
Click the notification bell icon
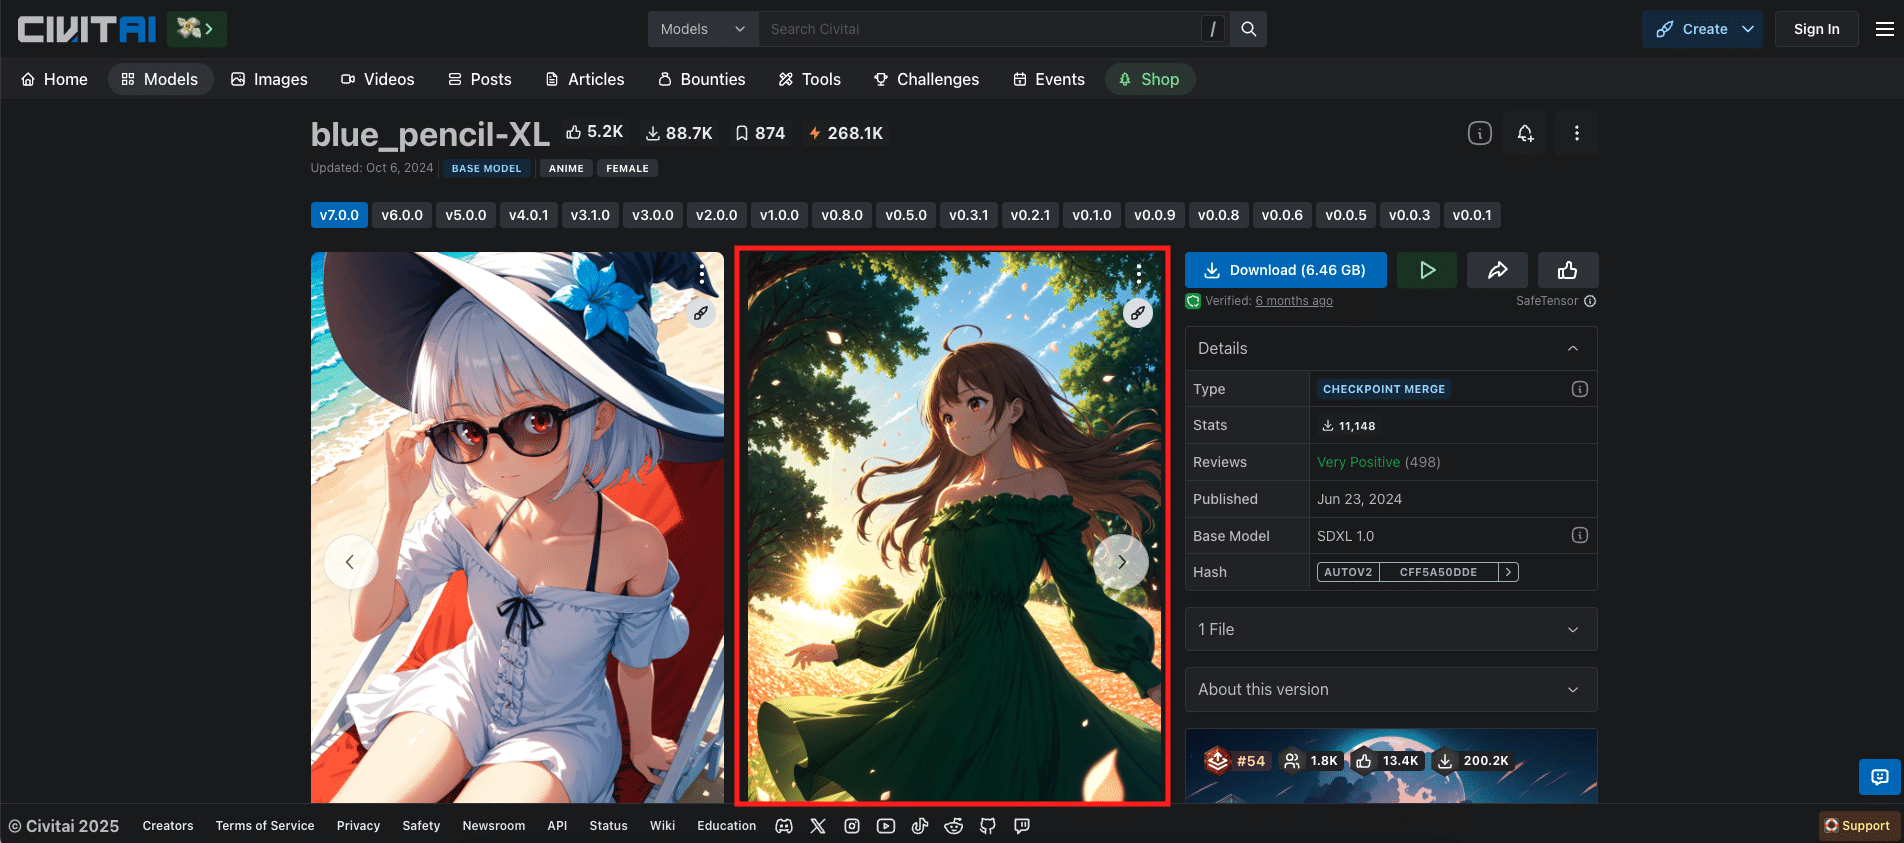[1525, 133]
